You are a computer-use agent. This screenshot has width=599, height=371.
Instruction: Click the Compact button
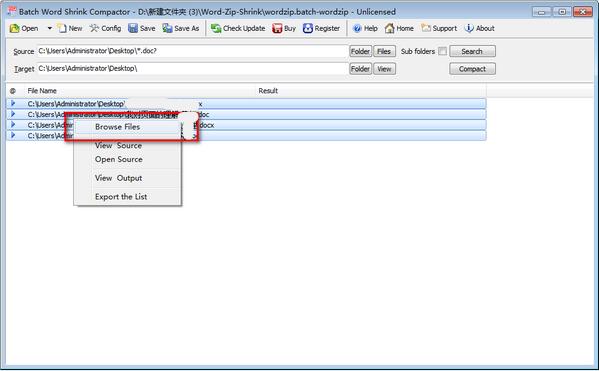(x=473, y=69)
